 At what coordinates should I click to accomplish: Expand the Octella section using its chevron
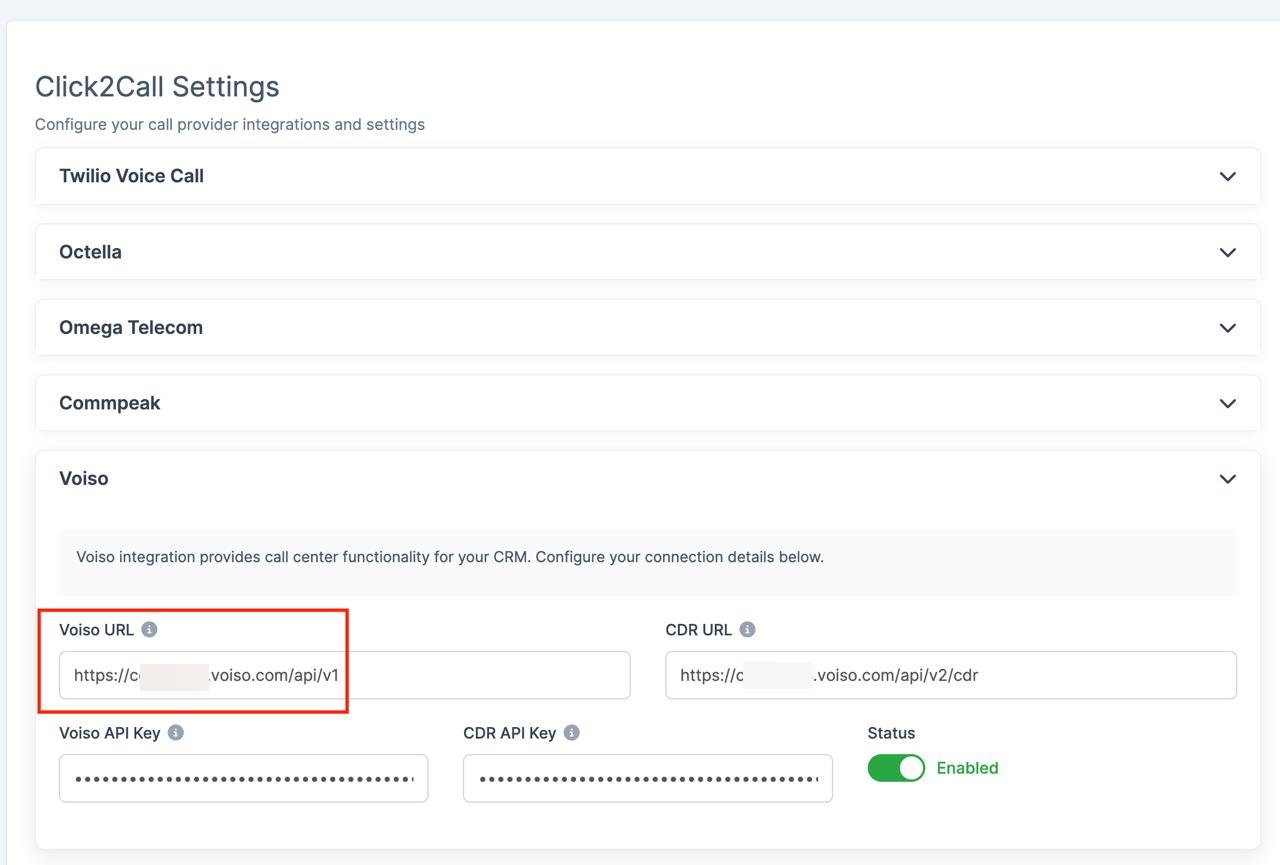click(x=1227, y=252)
